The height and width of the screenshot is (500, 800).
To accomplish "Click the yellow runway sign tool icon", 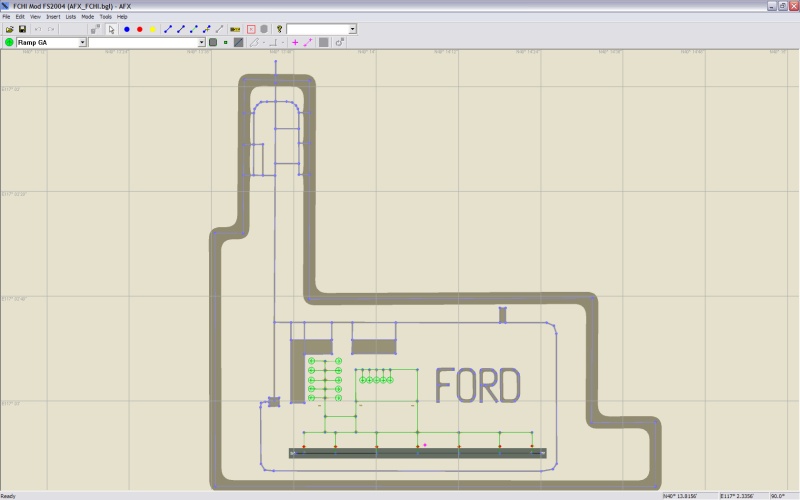I will pyautogui.click(x=235, y=29).
